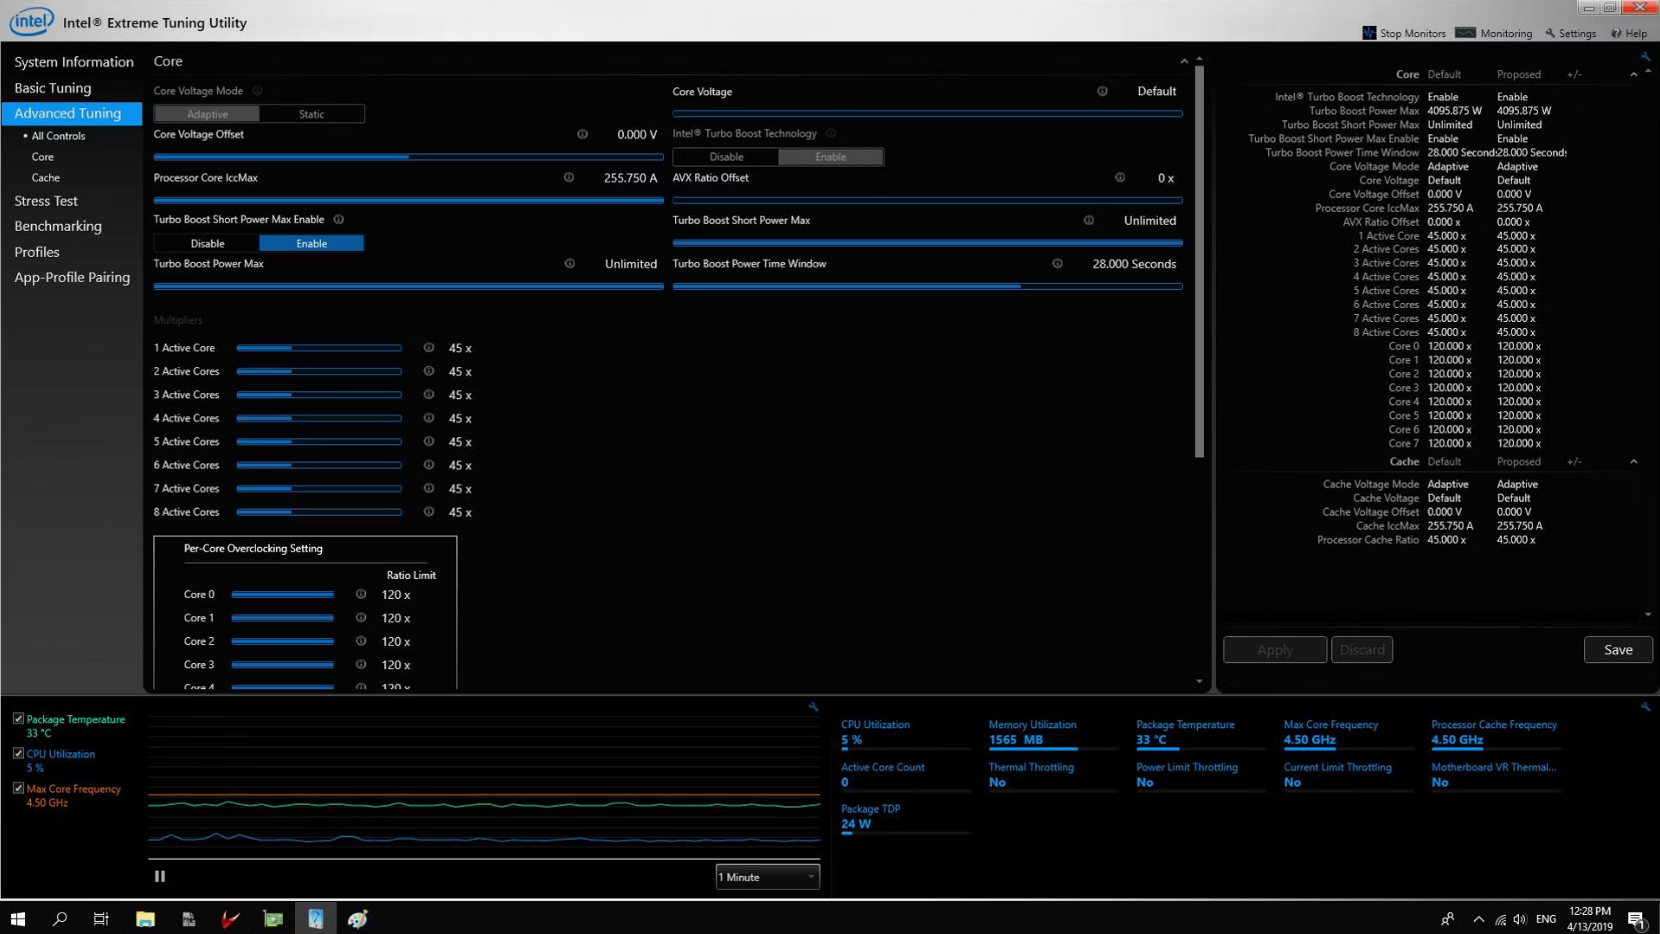Click the Stop Monitors icon

tap(1369, 33)
